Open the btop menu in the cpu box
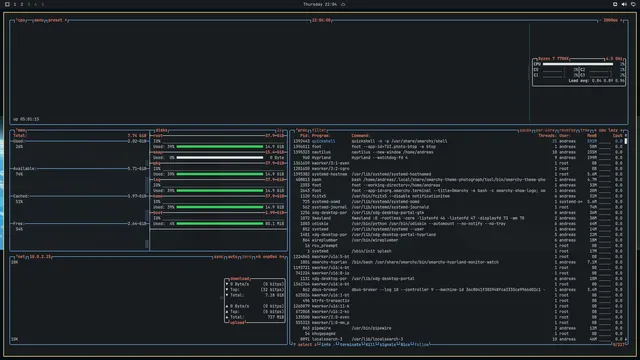 pos(39,20)
